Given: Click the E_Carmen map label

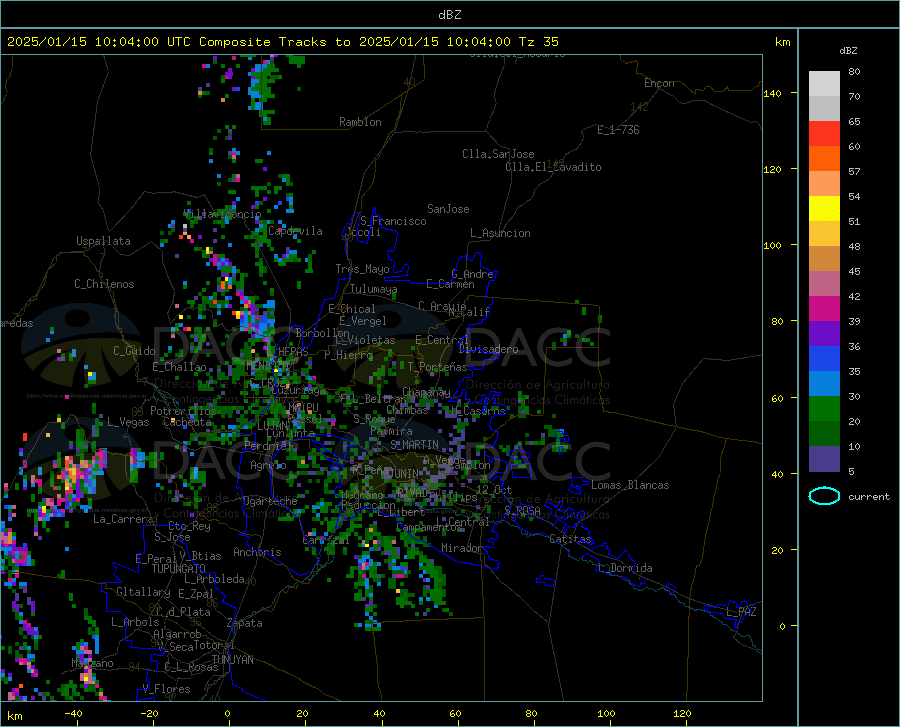Looking at the screenshot, I should (450, 284).
